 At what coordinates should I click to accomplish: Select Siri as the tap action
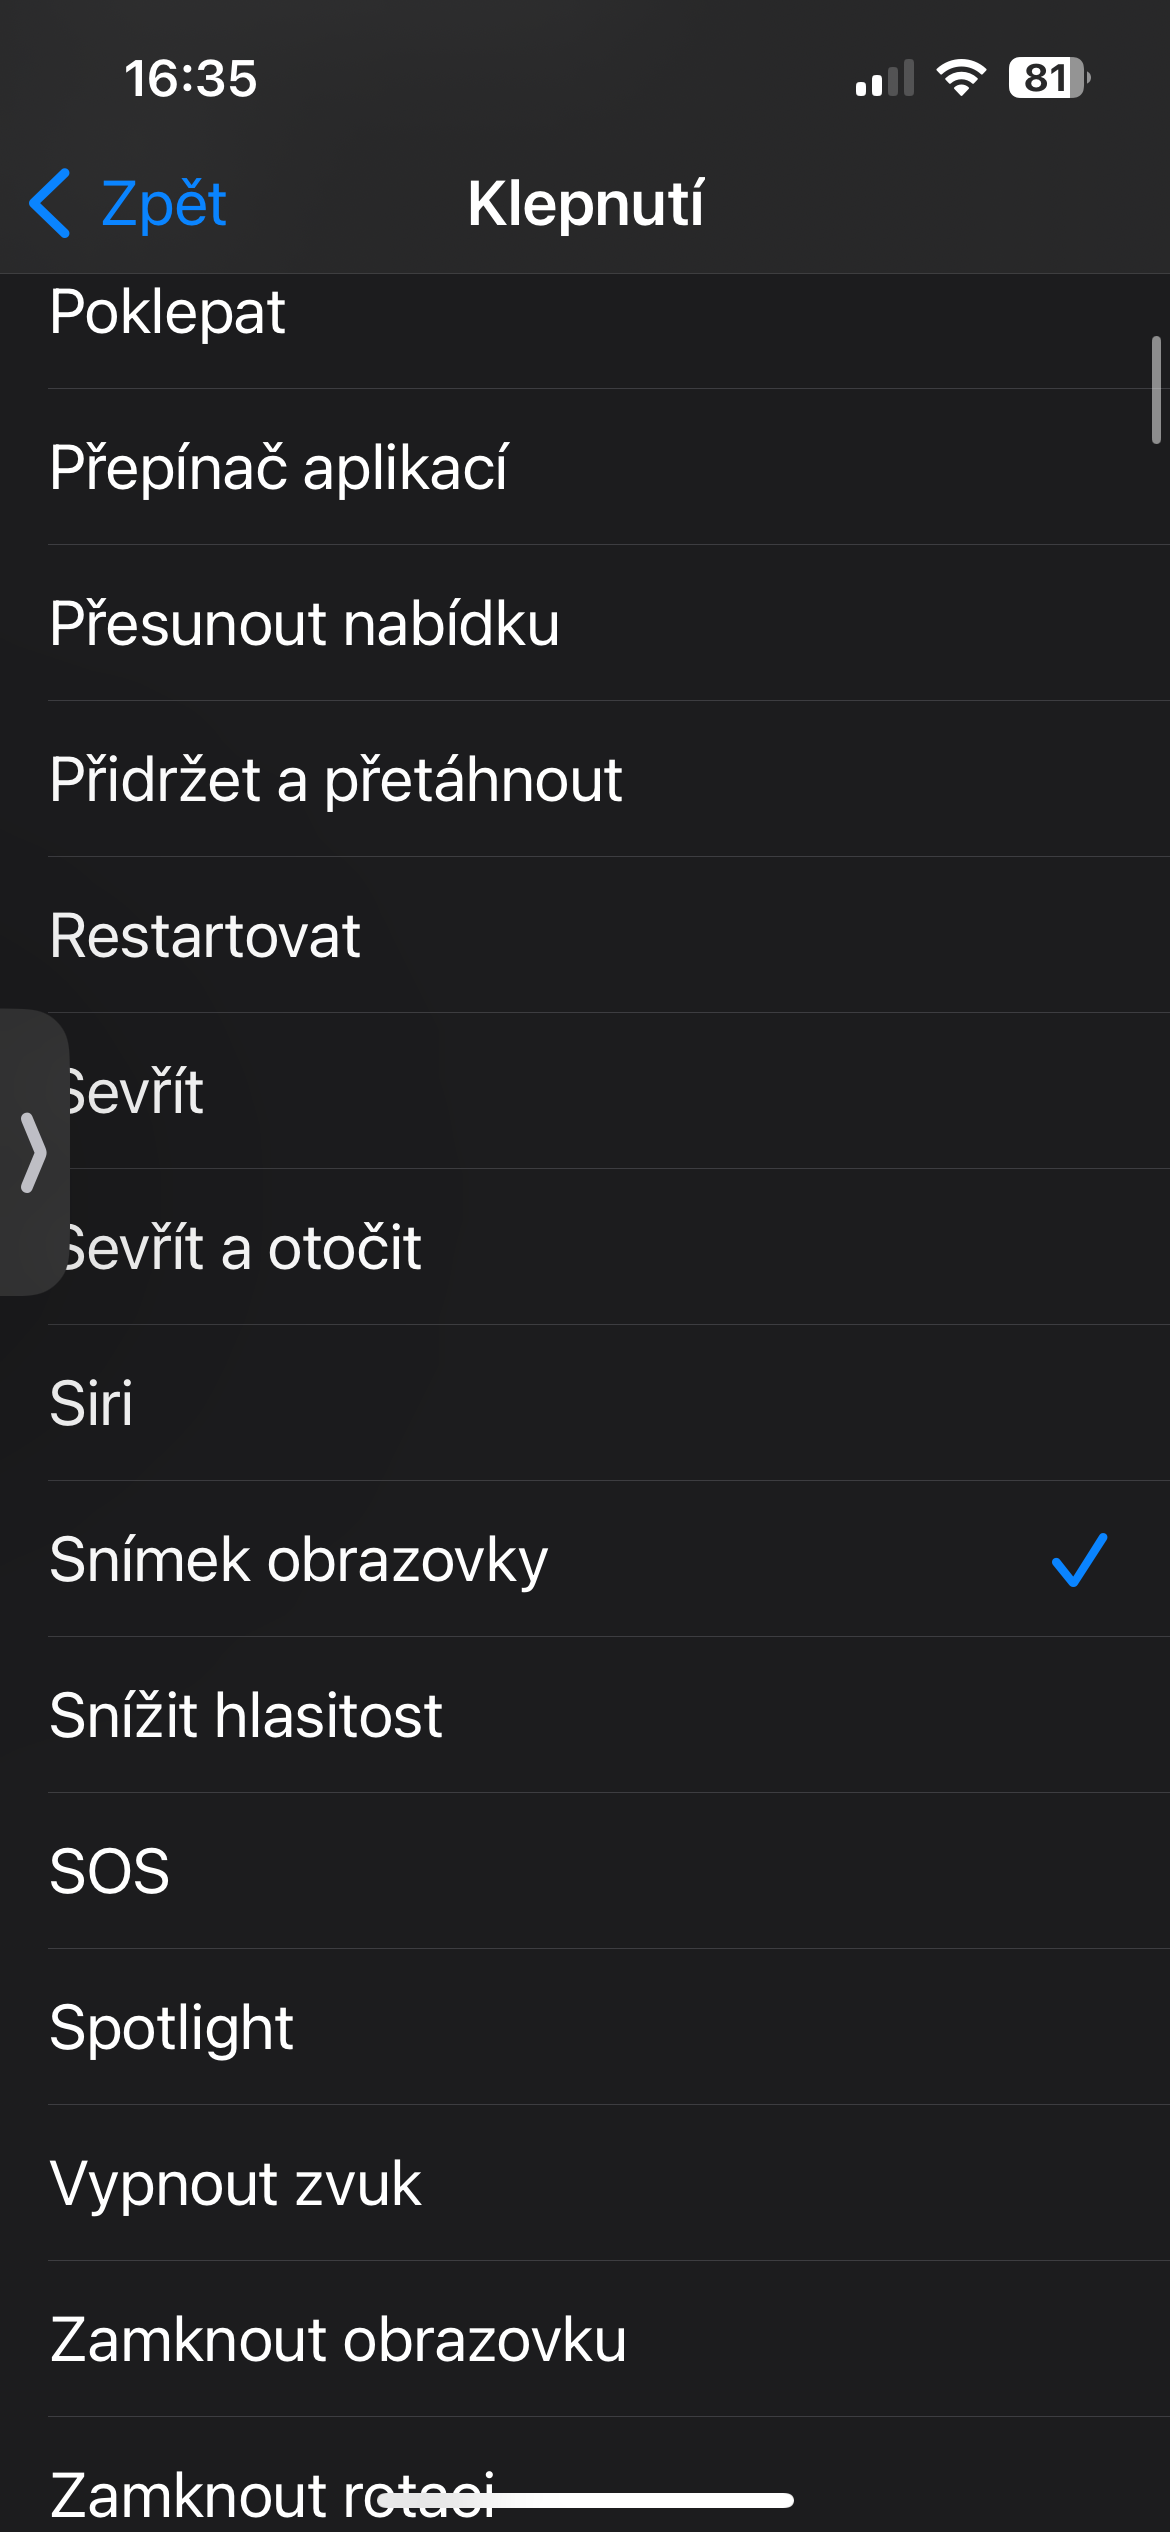(91, 1404)
